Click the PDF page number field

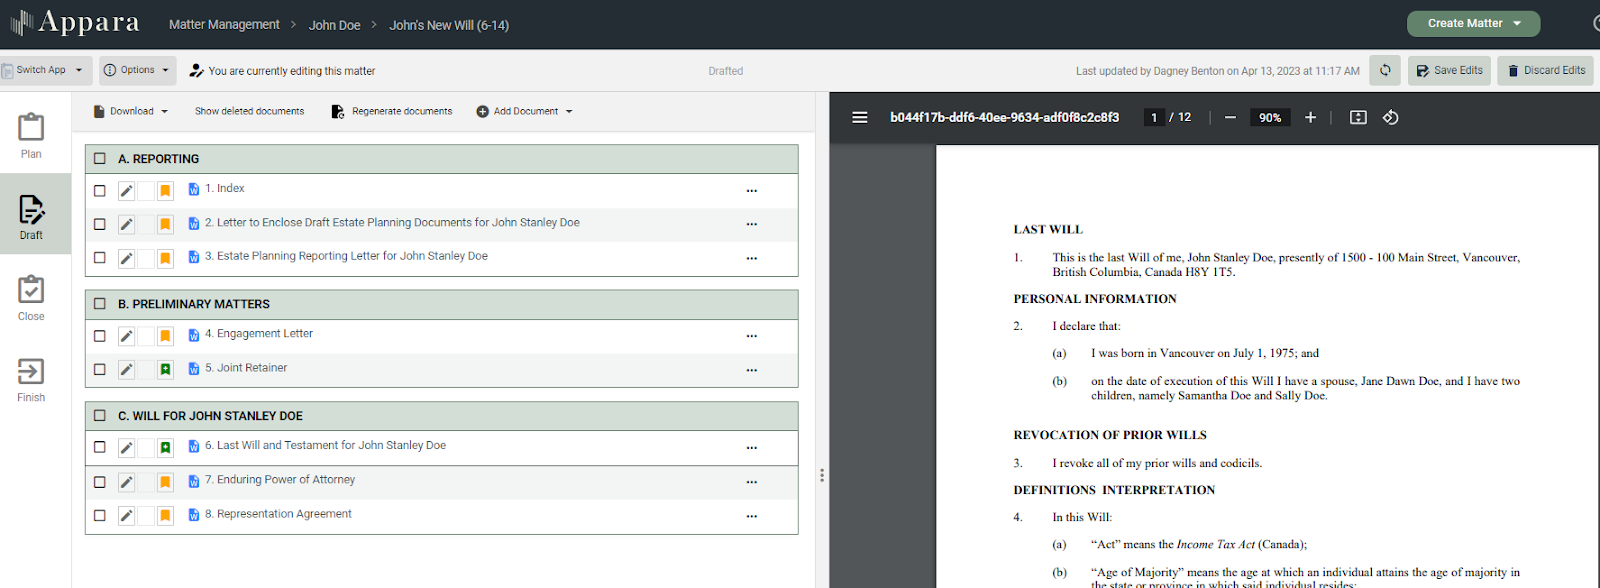pos(1154,117)
